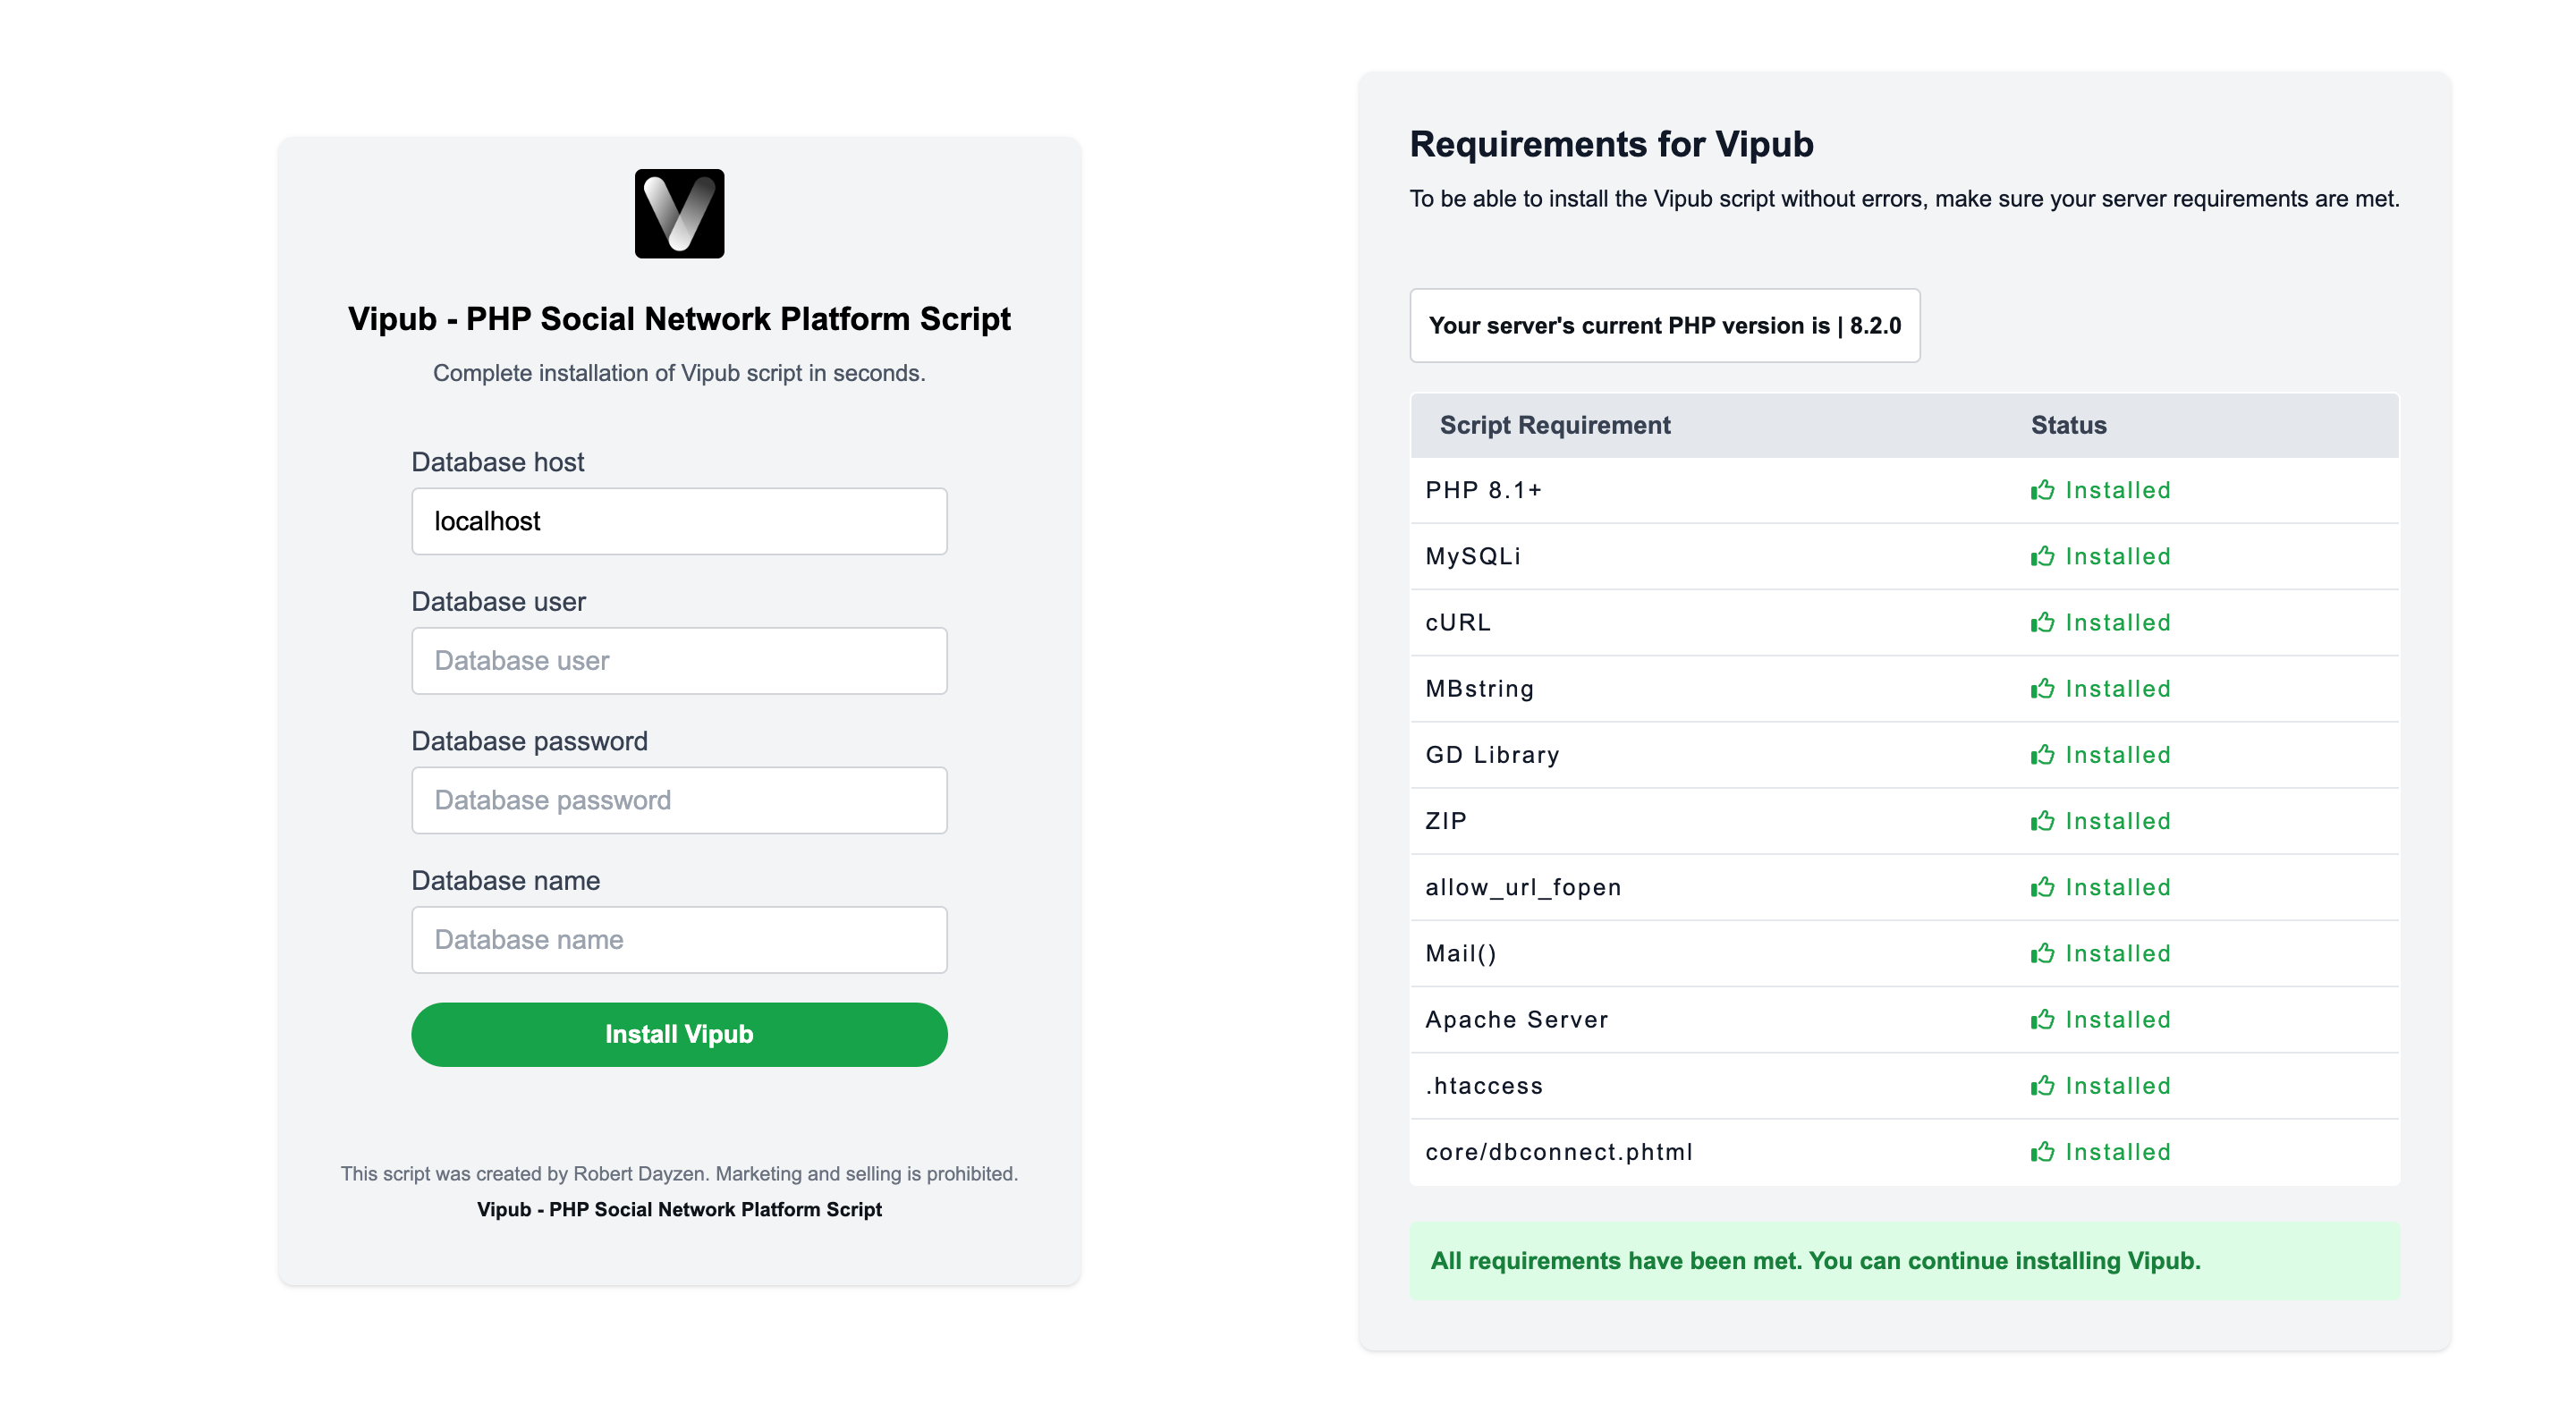
Task: Click the footer Vipub script link
Action: (679, 1209)
